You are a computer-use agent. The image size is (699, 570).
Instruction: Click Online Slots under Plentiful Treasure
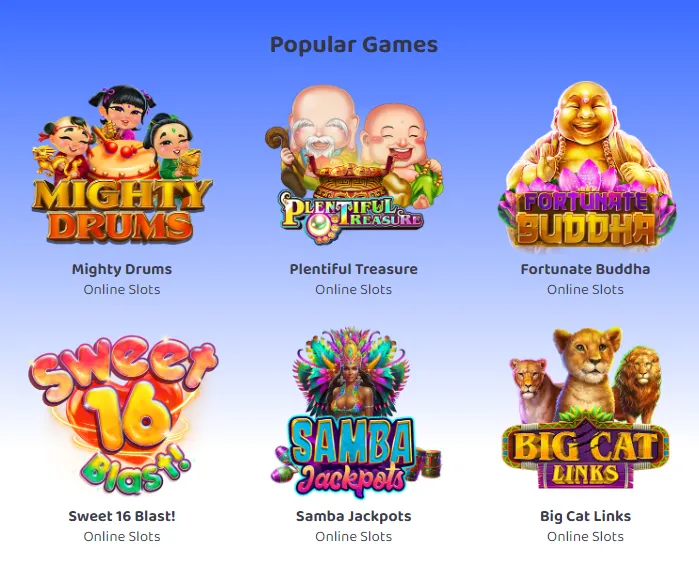point(354,290)
